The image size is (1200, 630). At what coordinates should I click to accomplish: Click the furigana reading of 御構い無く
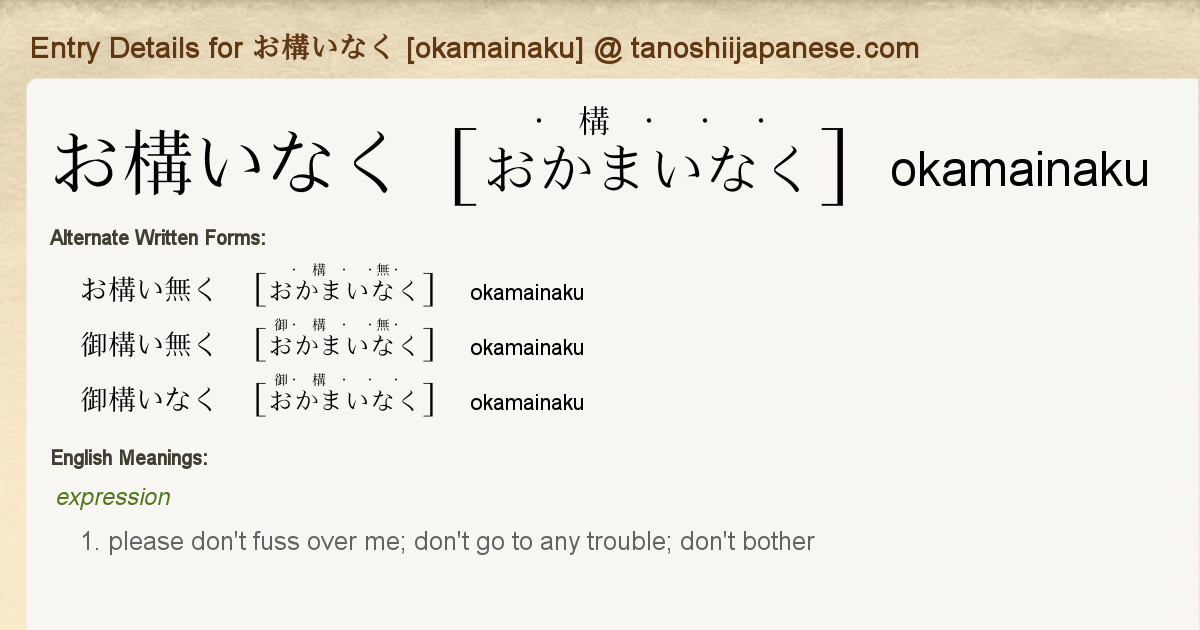click(344, 346)
